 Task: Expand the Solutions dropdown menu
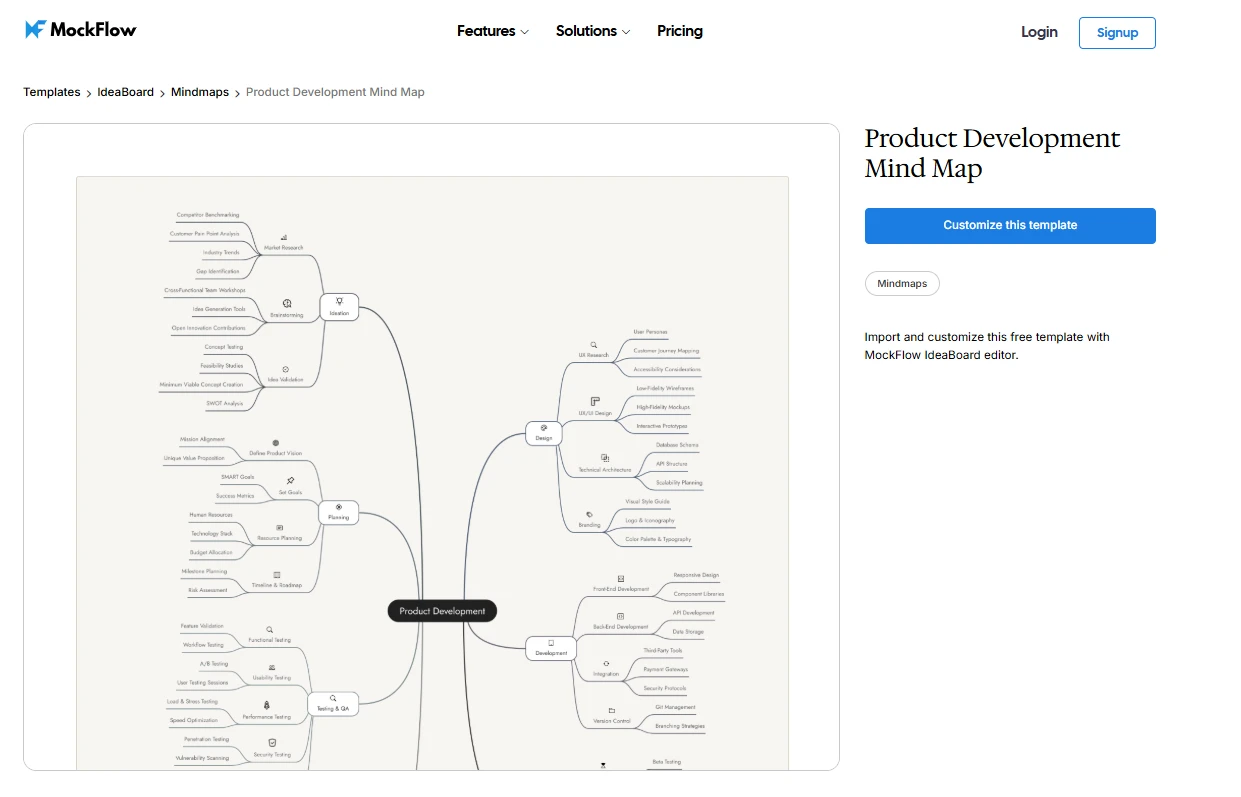point(593,31)
